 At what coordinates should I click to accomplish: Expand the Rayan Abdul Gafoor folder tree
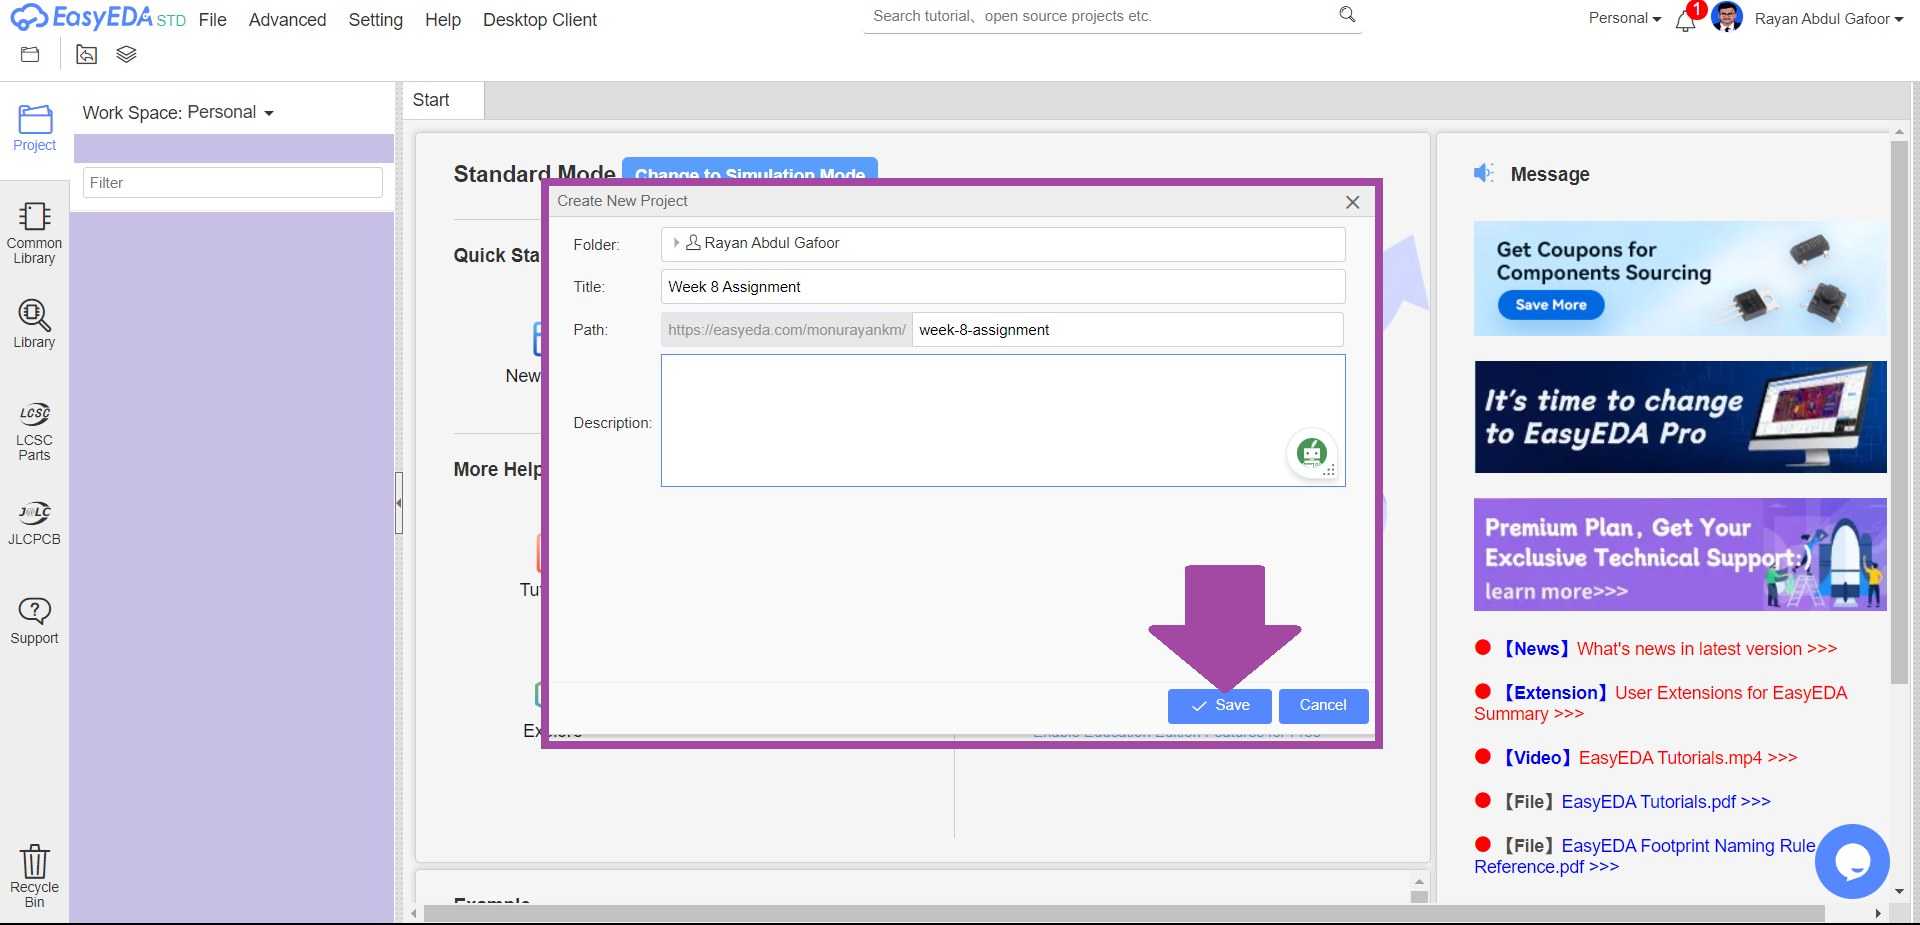coord(676,243)
